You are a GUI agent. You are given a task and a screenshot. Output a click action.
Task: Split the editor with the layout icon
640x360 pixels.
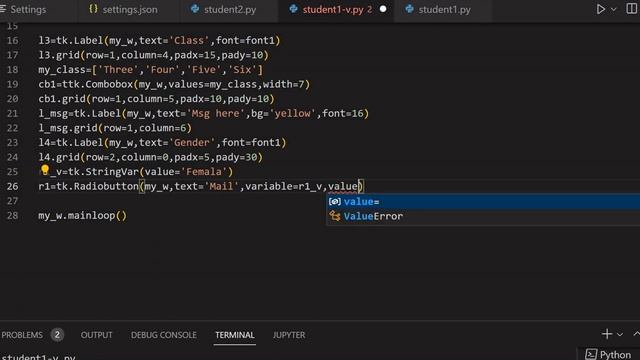[x=631, y=9]
